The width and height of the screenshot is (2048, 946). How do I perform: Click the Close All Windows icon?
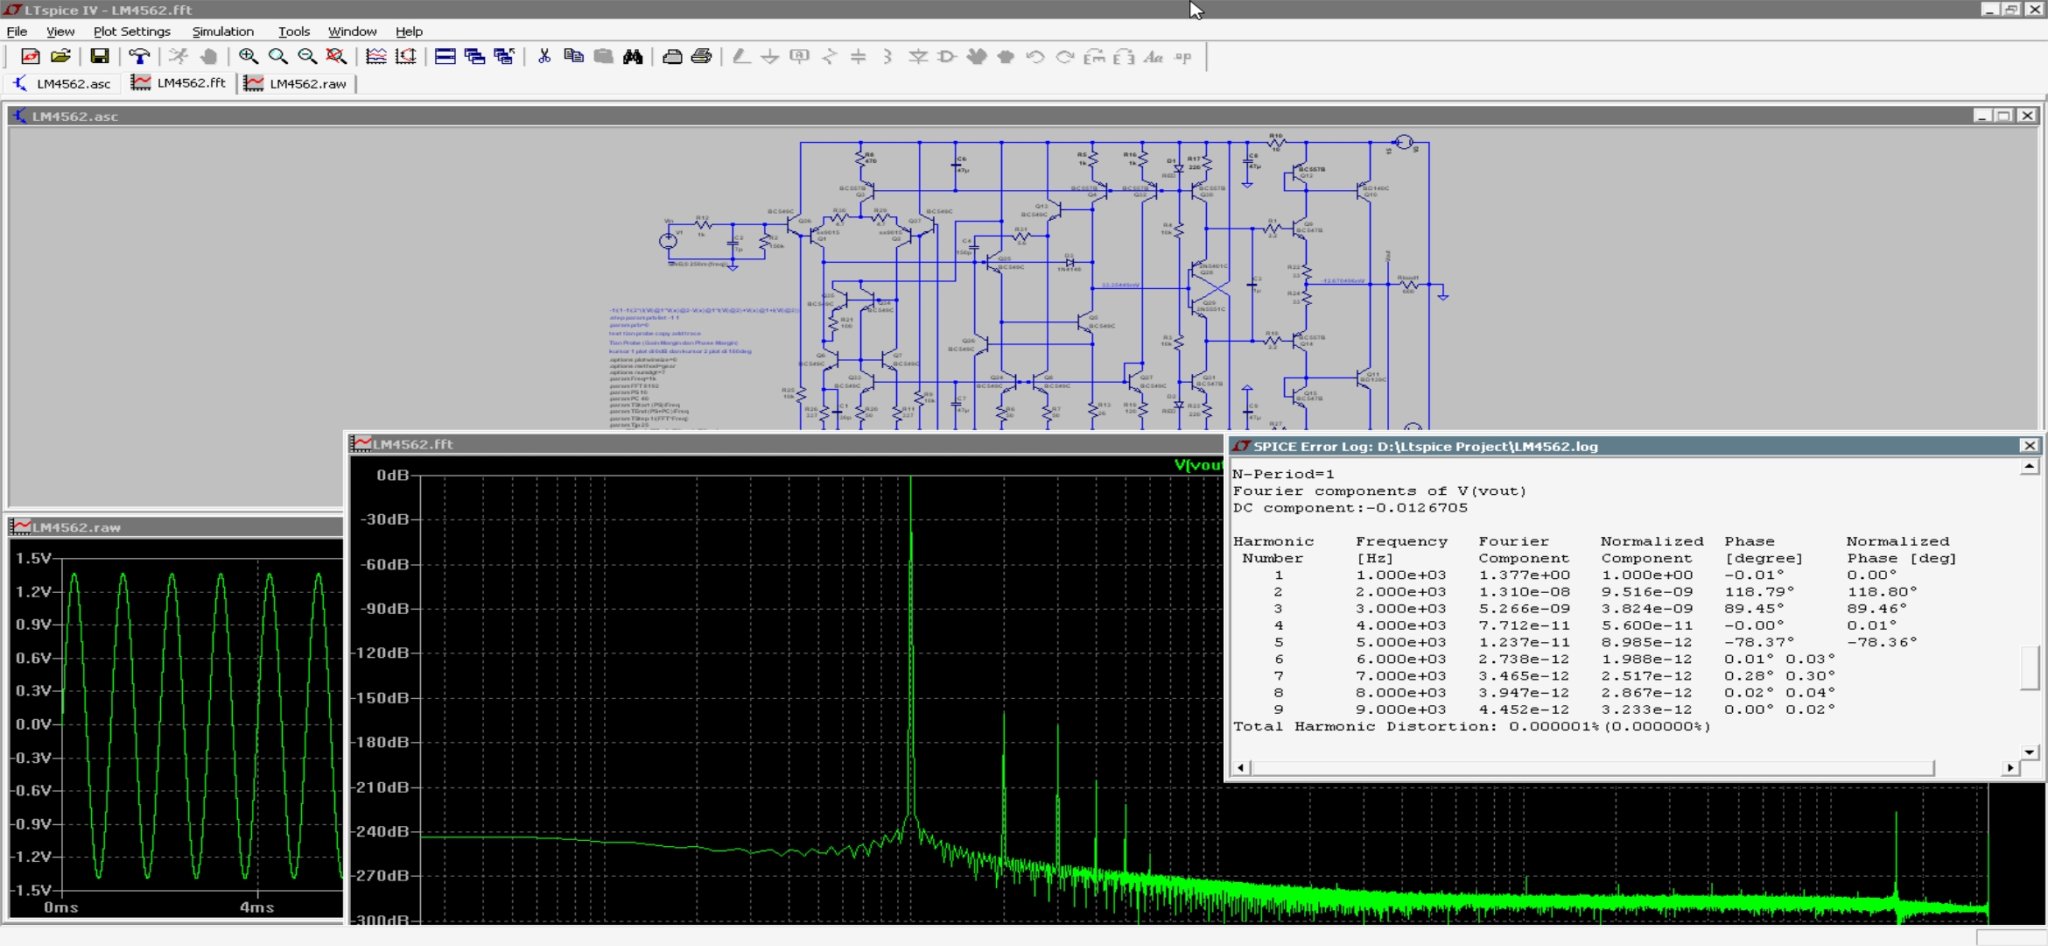point(504,57)
